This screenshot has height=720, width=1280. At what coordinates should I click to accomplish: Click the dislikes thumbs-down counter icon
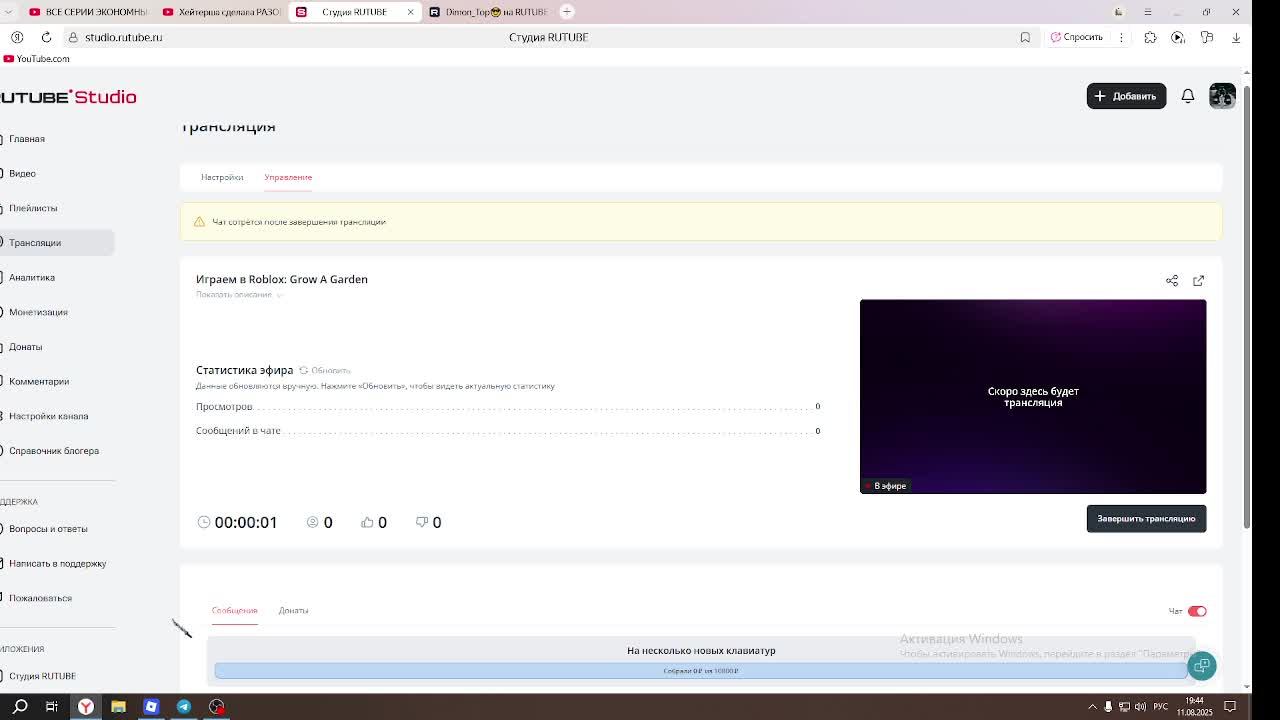tap(422, 522)
